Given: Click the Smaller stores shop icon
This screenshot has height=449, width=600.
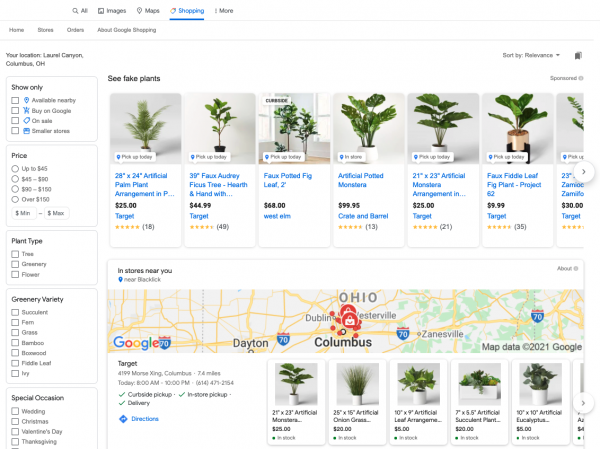Looking at the screenshot, I should [26, 131].
